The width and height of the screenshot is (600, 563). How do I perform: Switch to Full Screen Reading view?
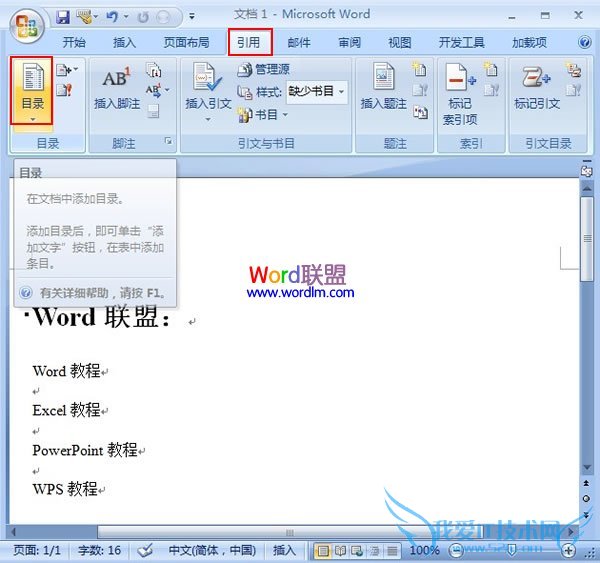point(340,551)
